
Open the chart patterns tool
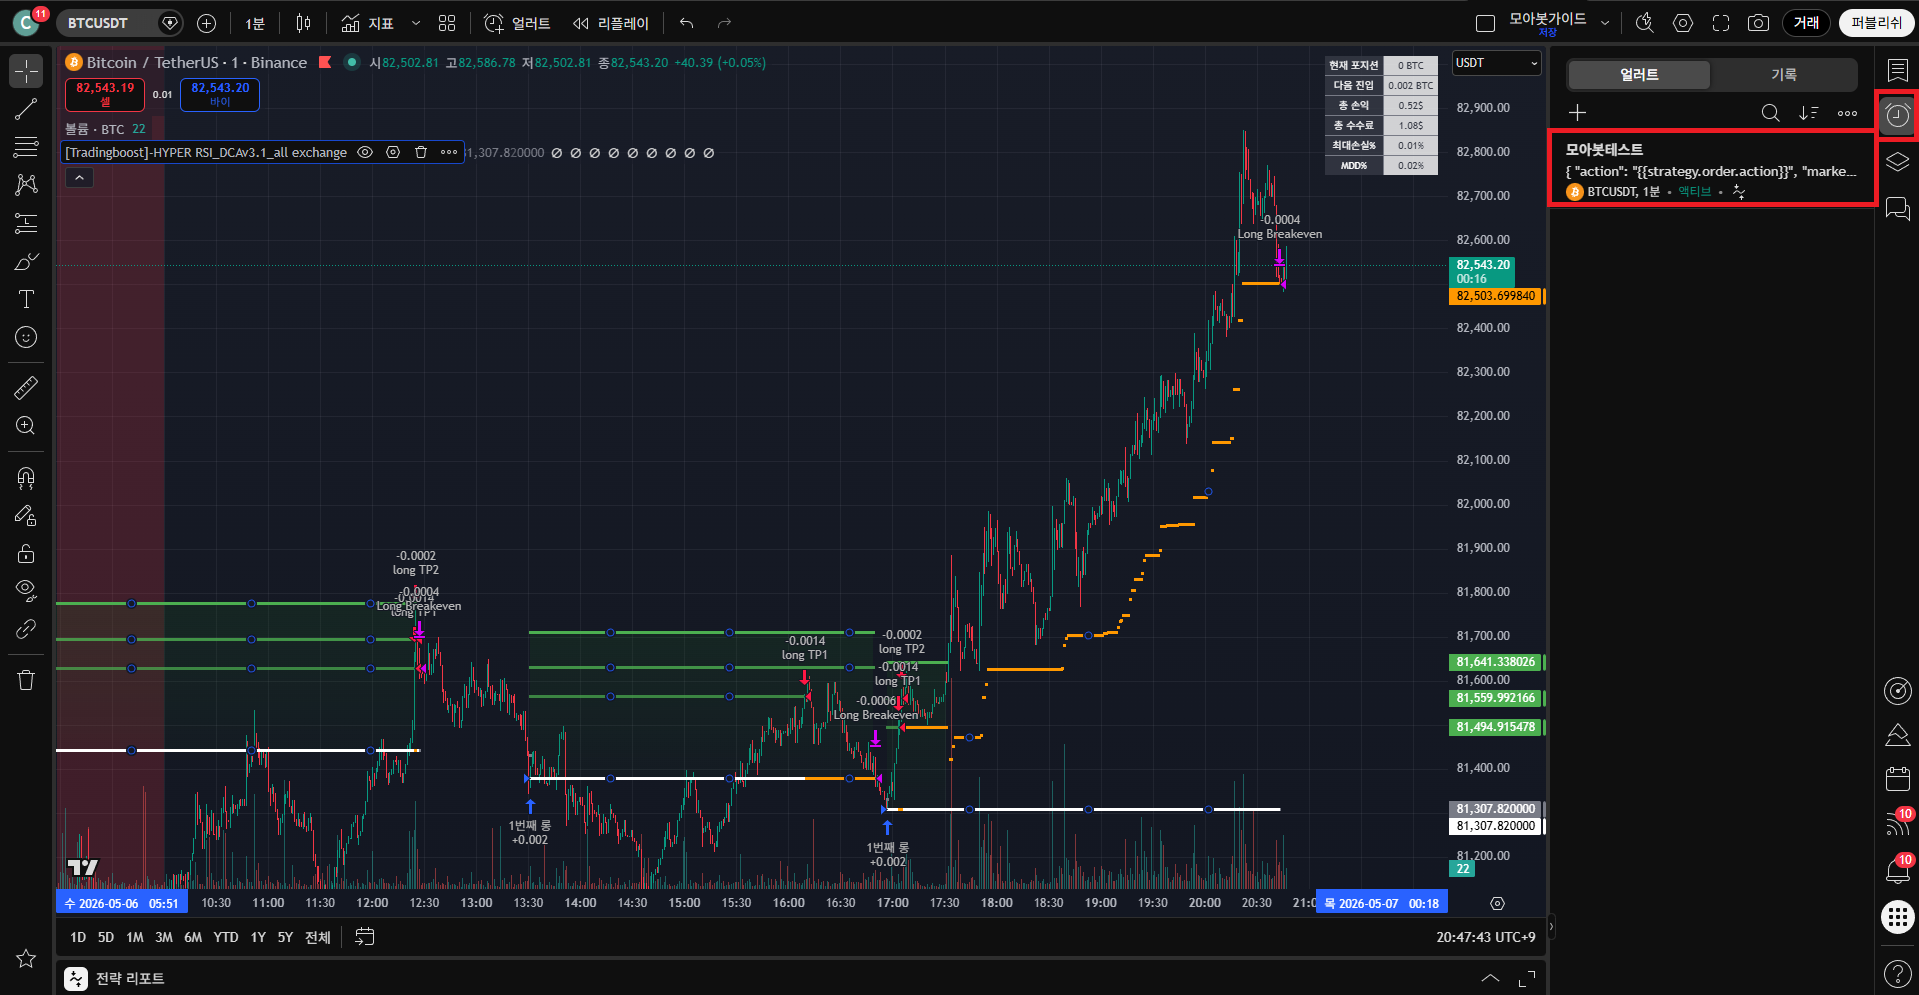(x=26, y=185)
